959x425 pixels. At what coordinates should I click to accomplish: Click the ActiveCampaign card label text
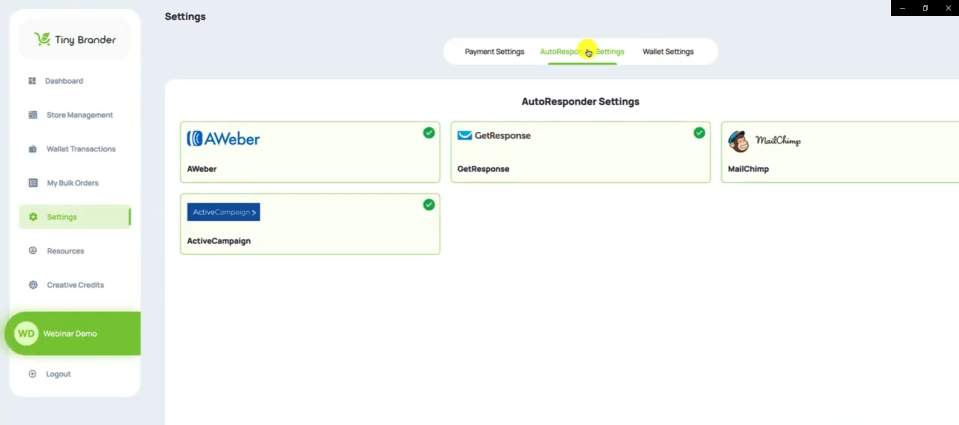pyautogui.click(x=219, y=241)
